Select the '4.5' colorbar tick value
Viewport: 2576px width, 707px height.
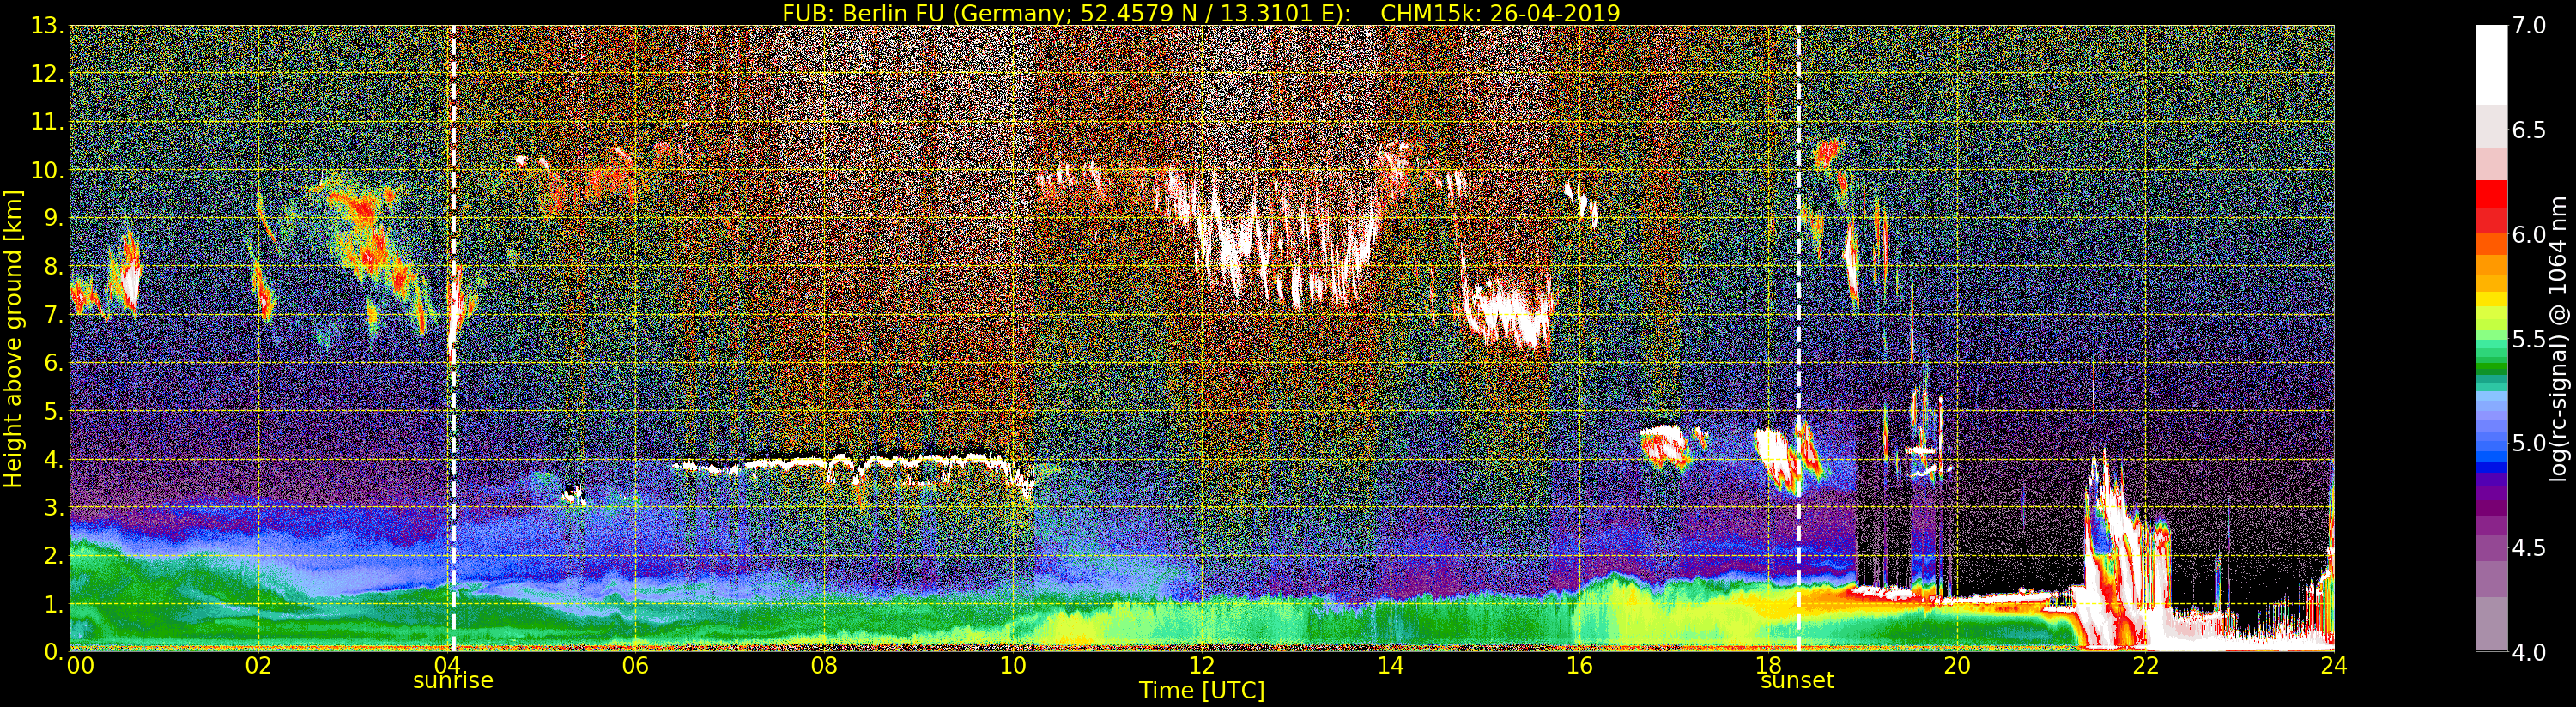2530,547
